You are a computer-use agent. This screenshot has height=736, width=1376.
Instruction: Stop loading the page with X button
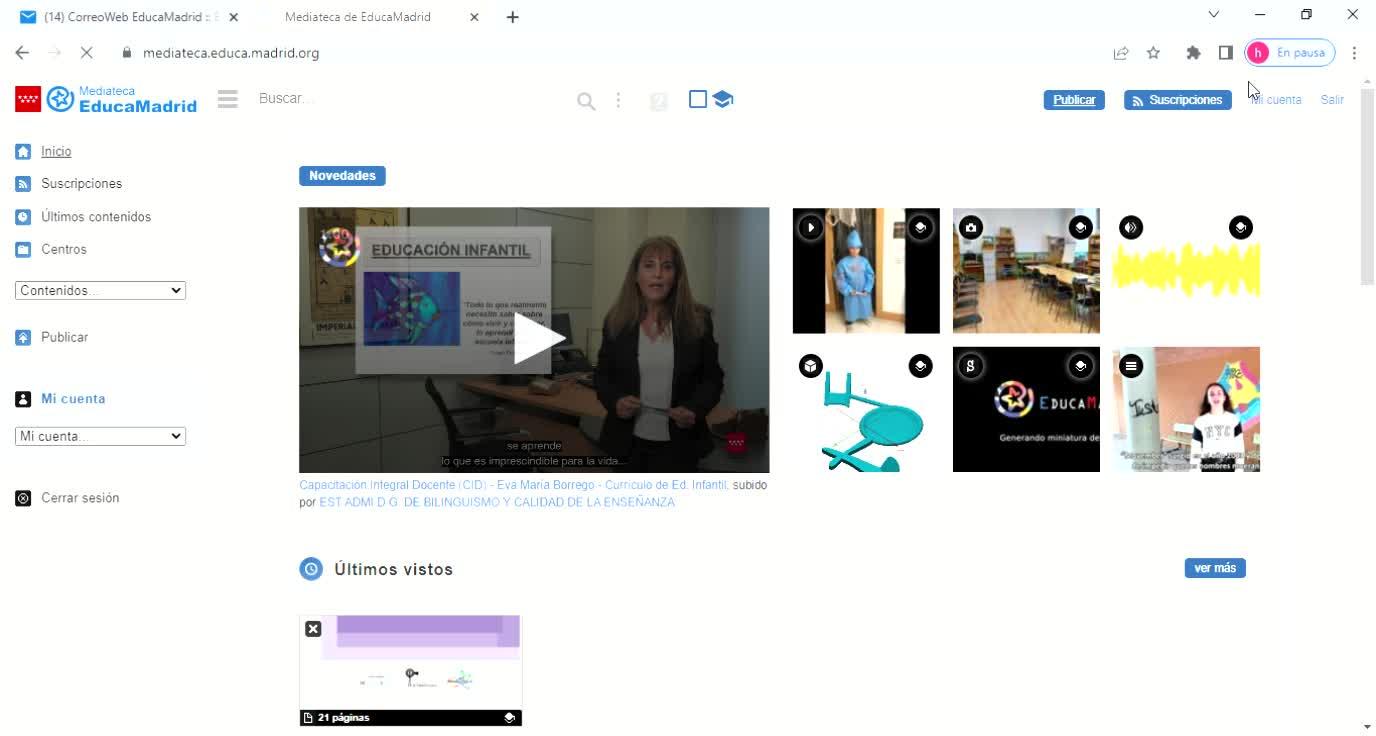pos(87,53)
